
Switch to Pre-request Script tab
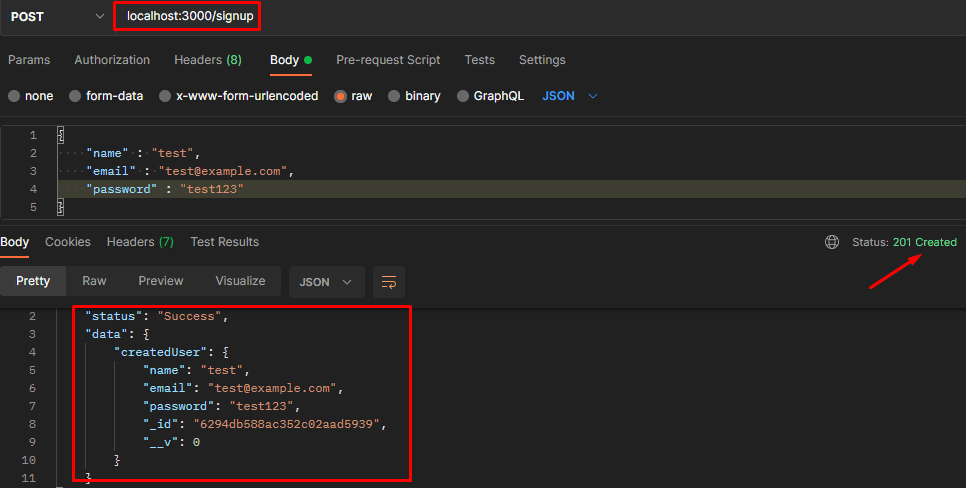(388, 60)
